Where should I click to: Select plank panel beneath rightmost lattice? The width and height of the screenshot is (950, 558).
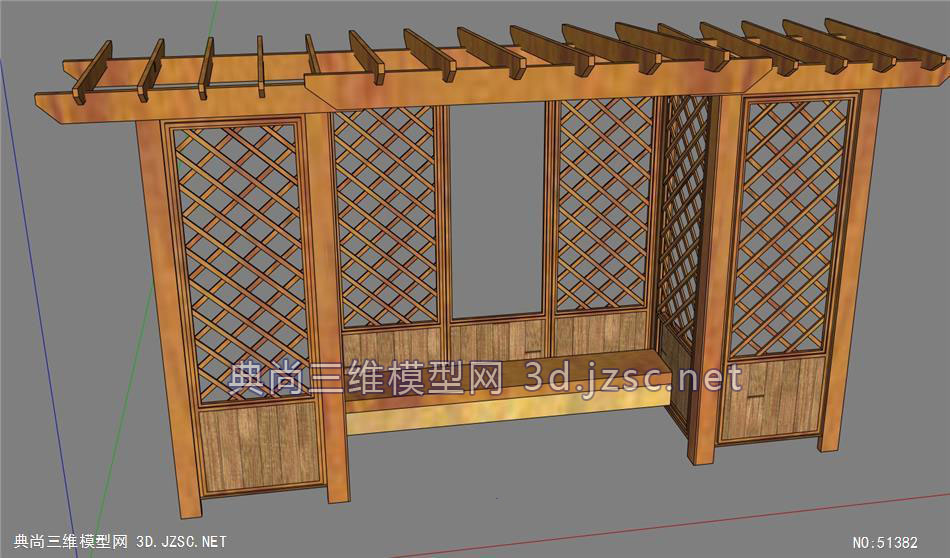pos(771,399)
